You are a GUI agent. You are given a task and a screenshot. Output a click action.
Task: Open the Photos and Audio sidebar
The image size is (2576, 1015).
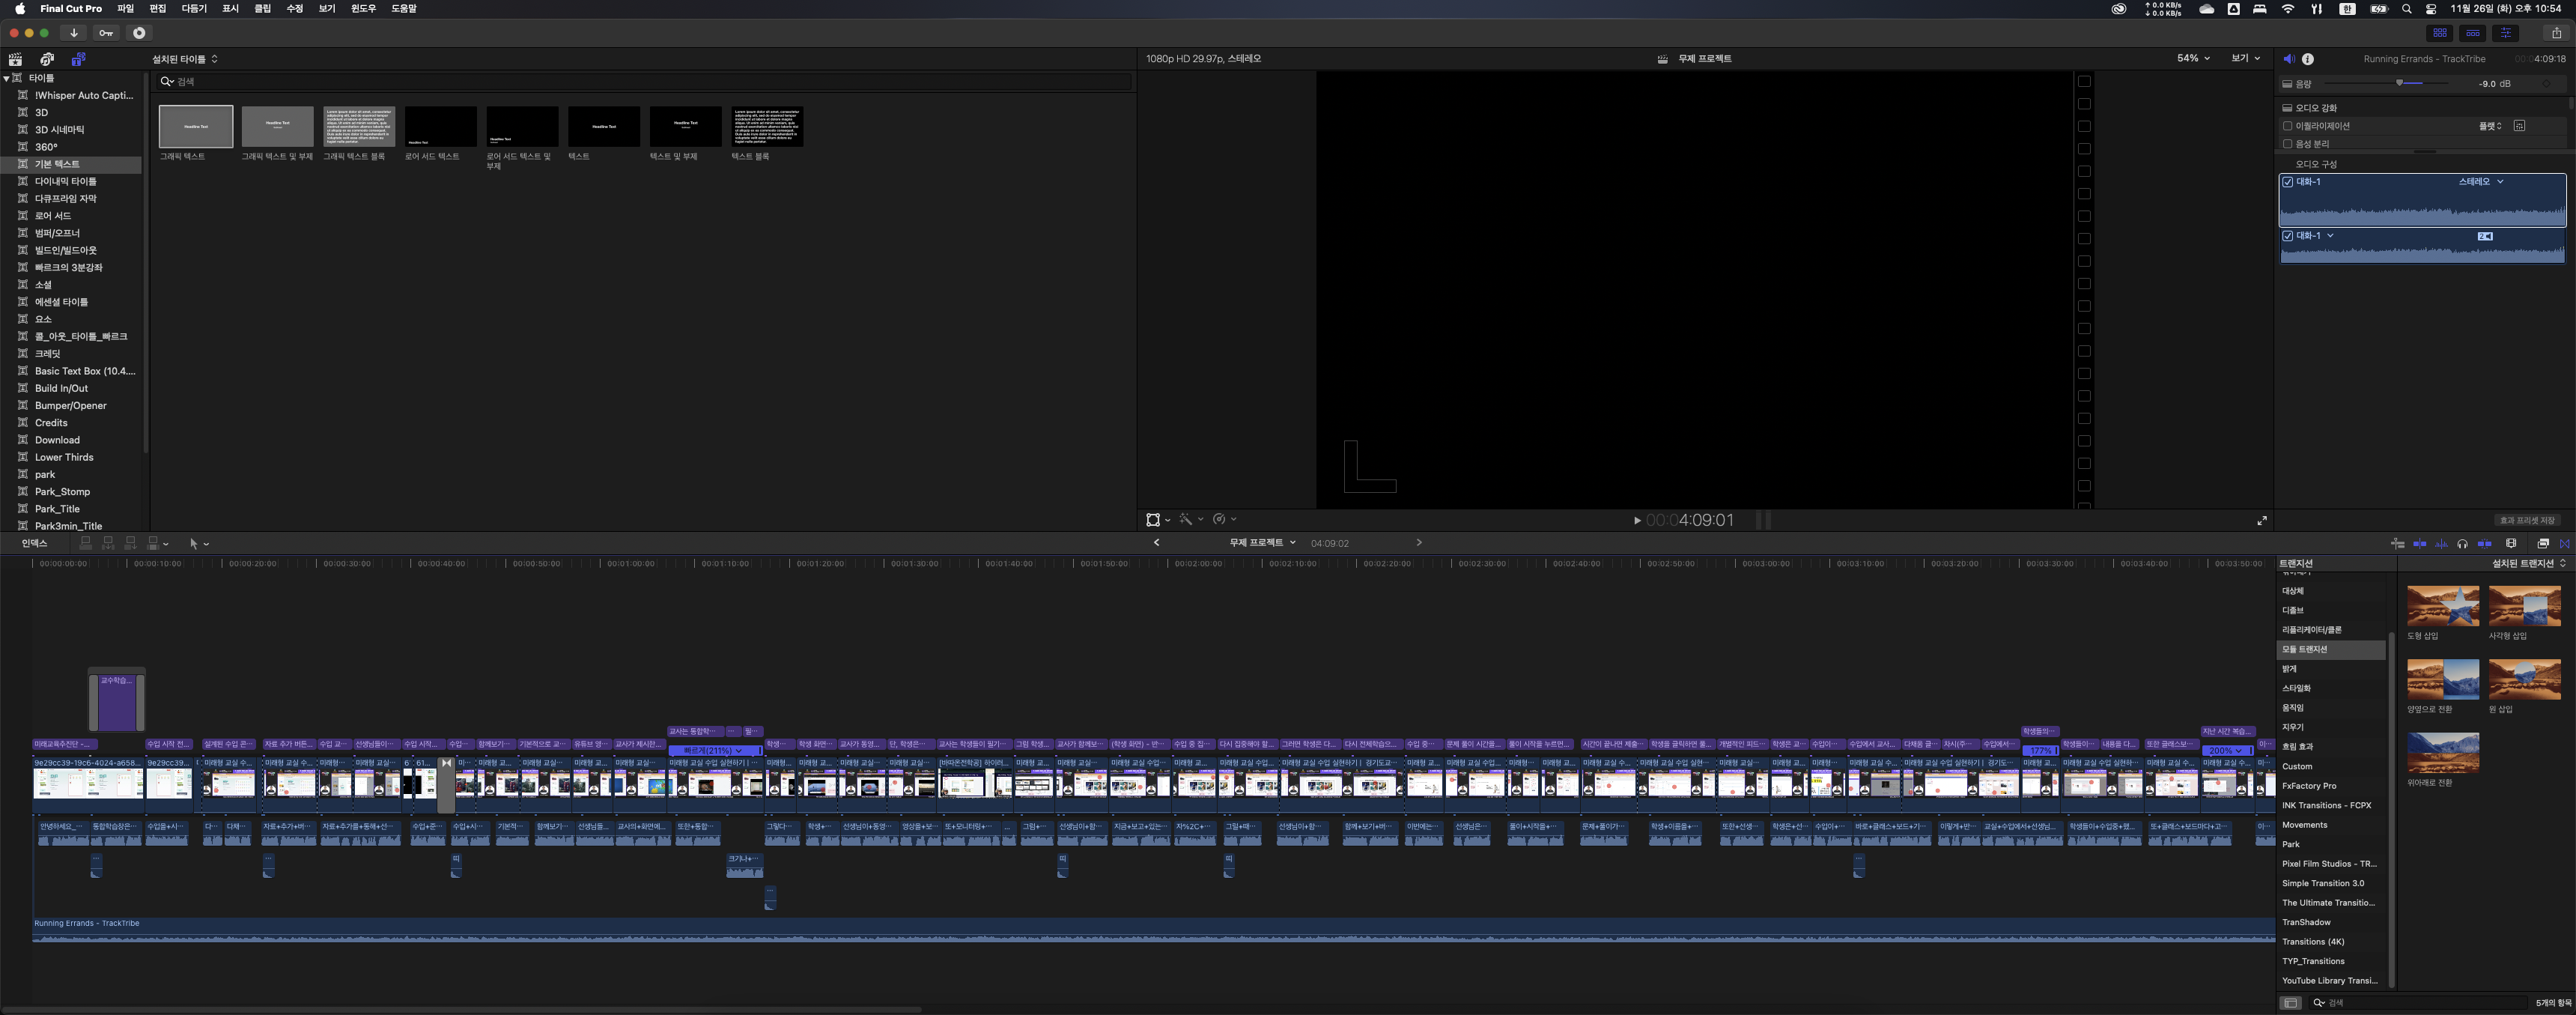click(x=47, y=59)
